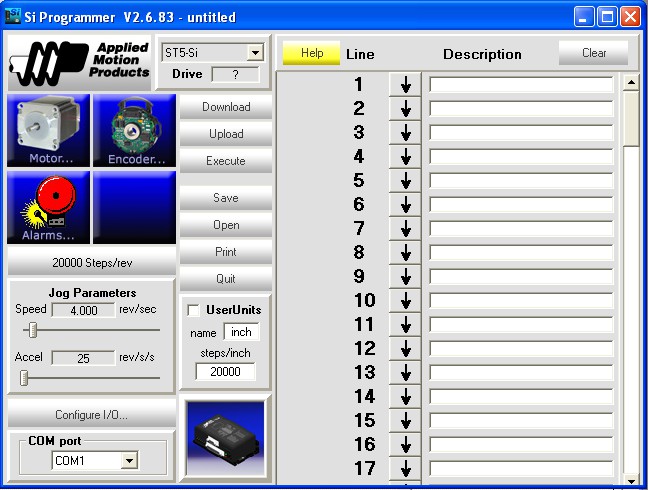This screenshot has width=648, height=490.
Task: Click the arrow button for line 12
Action: point(405,348)
